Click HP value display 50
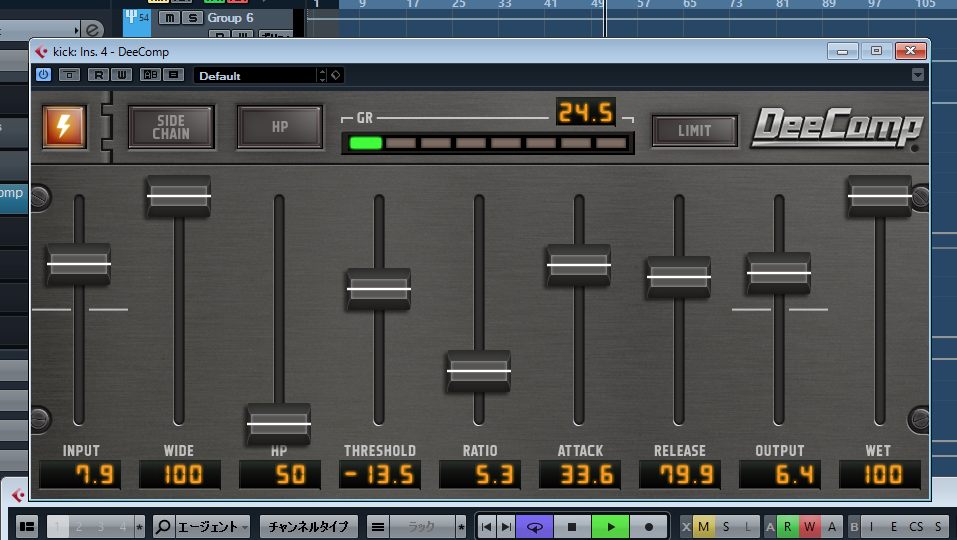Screen dimensions: 957x540 pos(280,475)
